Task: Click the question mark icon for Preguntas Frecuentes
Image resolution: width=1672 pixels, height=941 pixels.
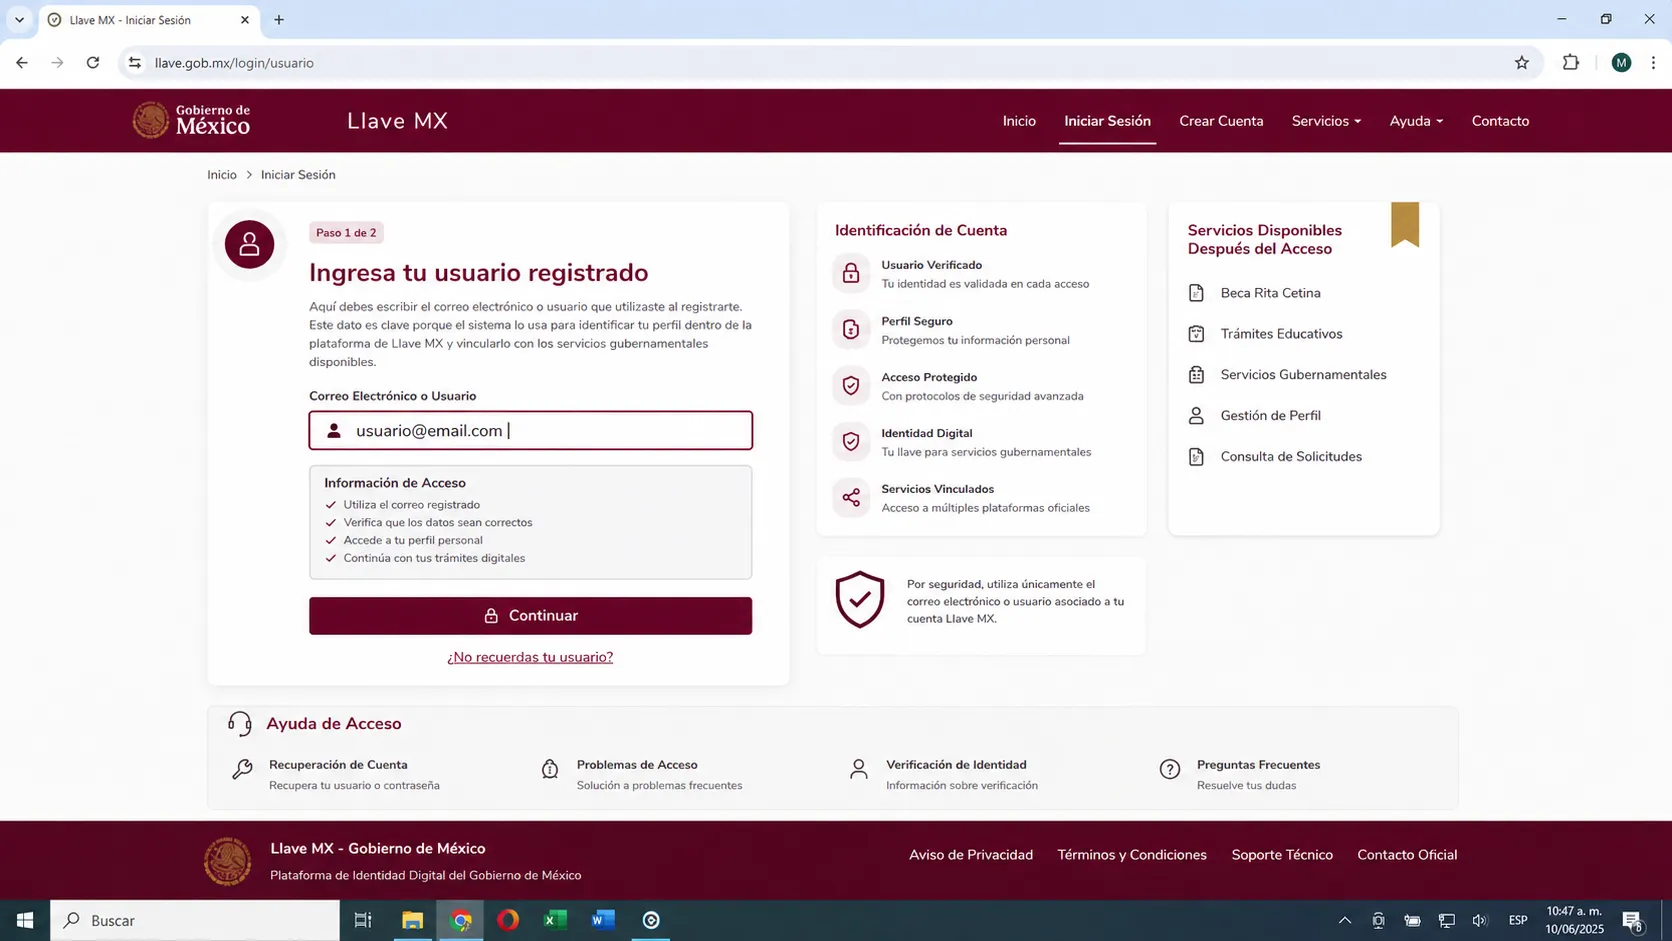Action: pyautogui.click(x=1170, y=769)
